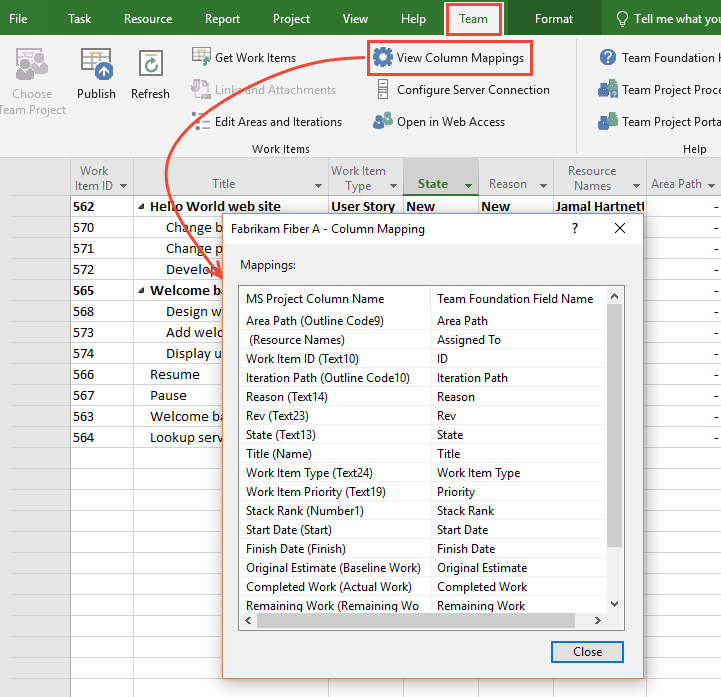721x697 pixels.
Task: Click the Publish icon
Action: 96,64
